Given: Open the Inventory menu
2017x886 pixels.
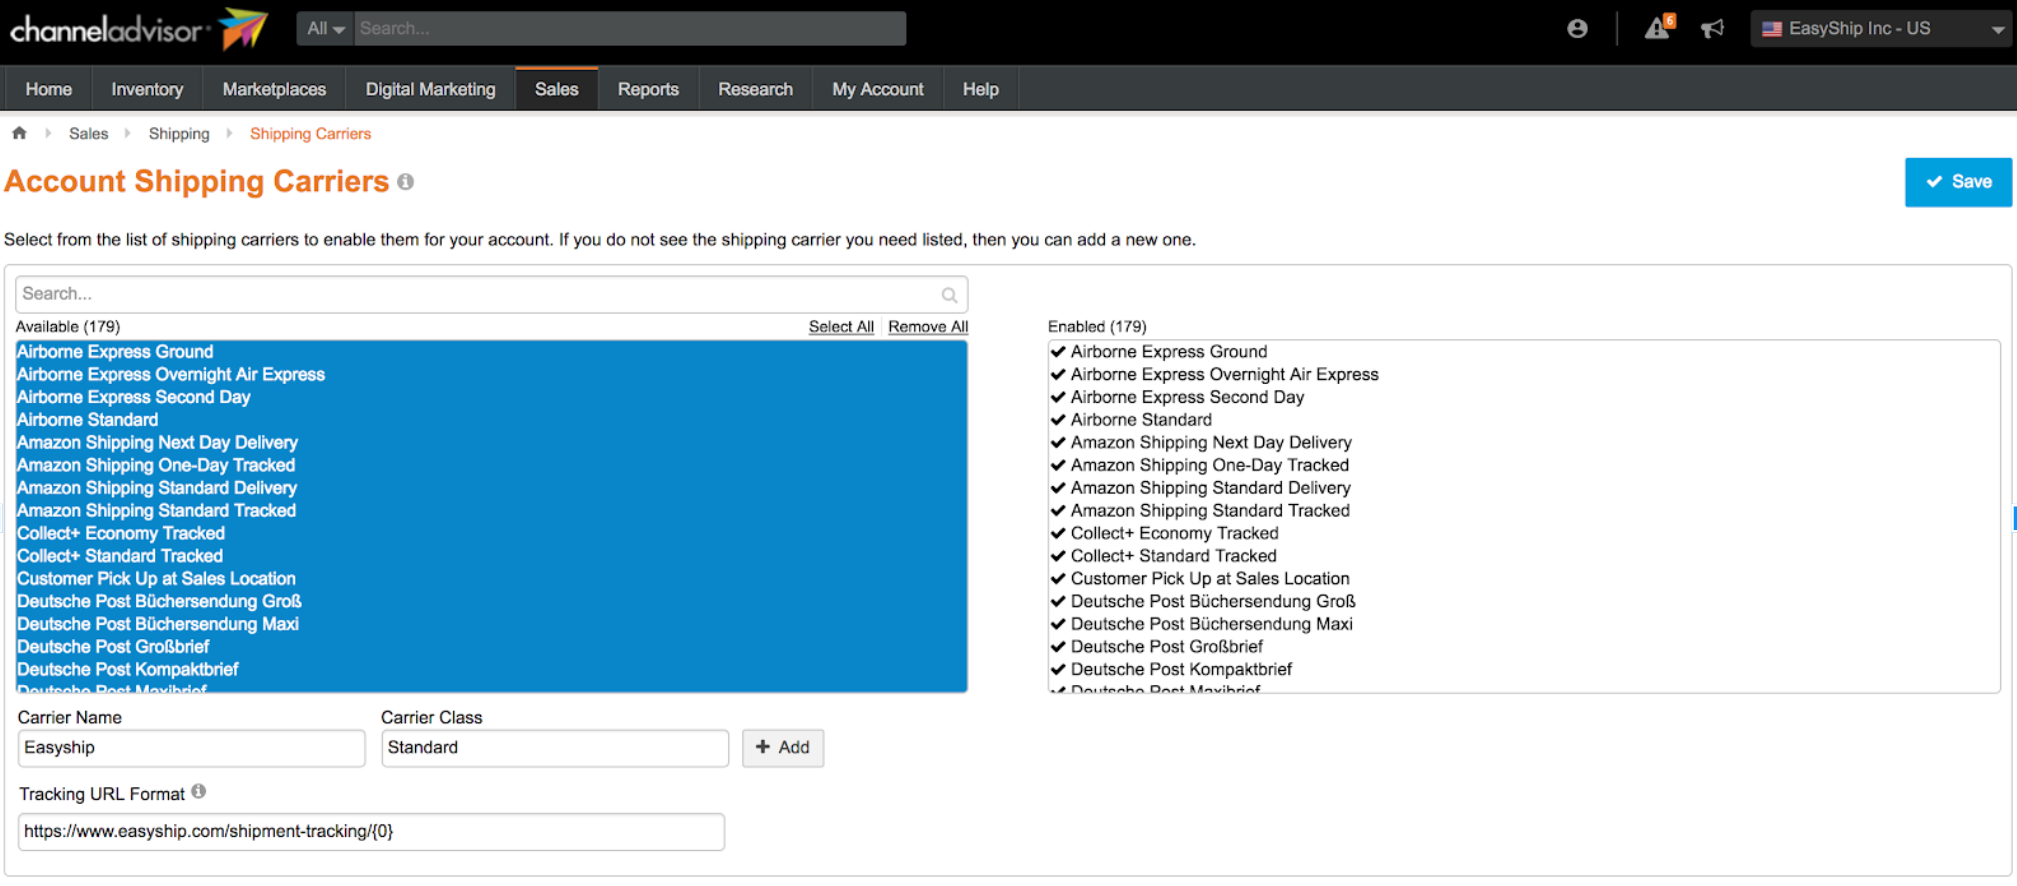Looking at the screenshot, I should coord(147,89).
